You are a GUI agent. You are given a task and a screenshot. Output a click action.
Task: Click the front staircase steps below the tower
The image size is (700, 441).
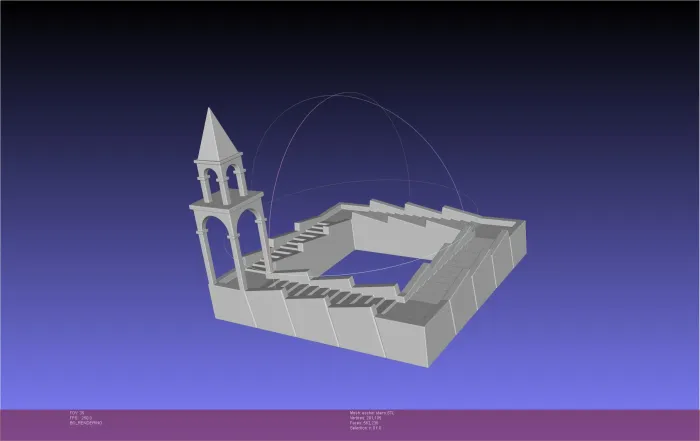[x=330, y=295]
